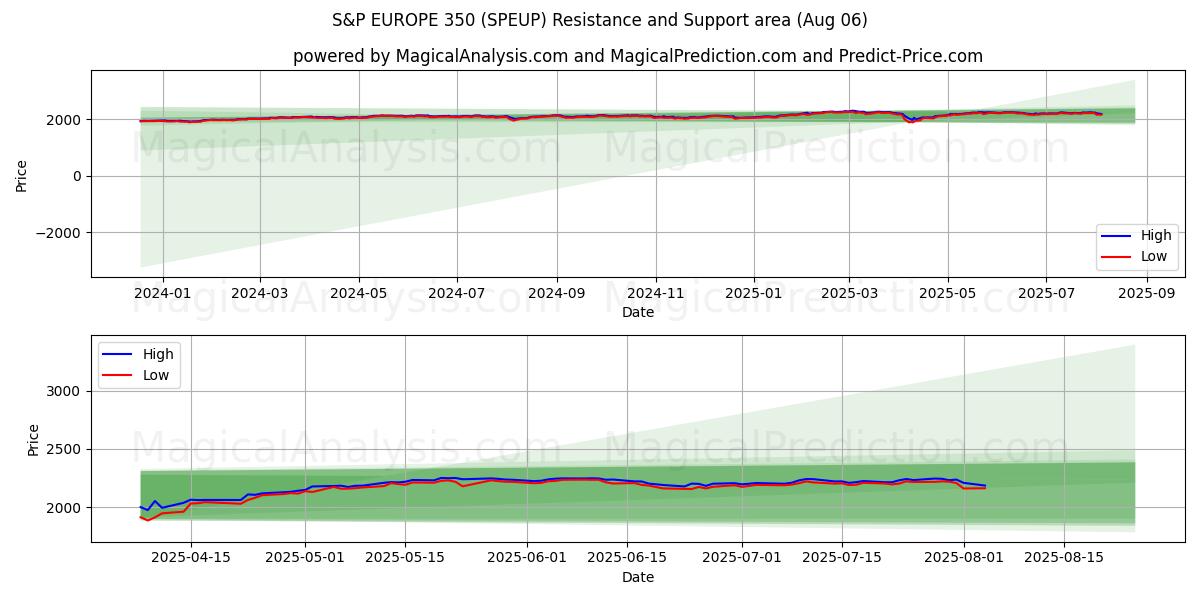Click the '2025-08-15' date tick label
Screen dimensions: 1200x600
[1064, 559]
